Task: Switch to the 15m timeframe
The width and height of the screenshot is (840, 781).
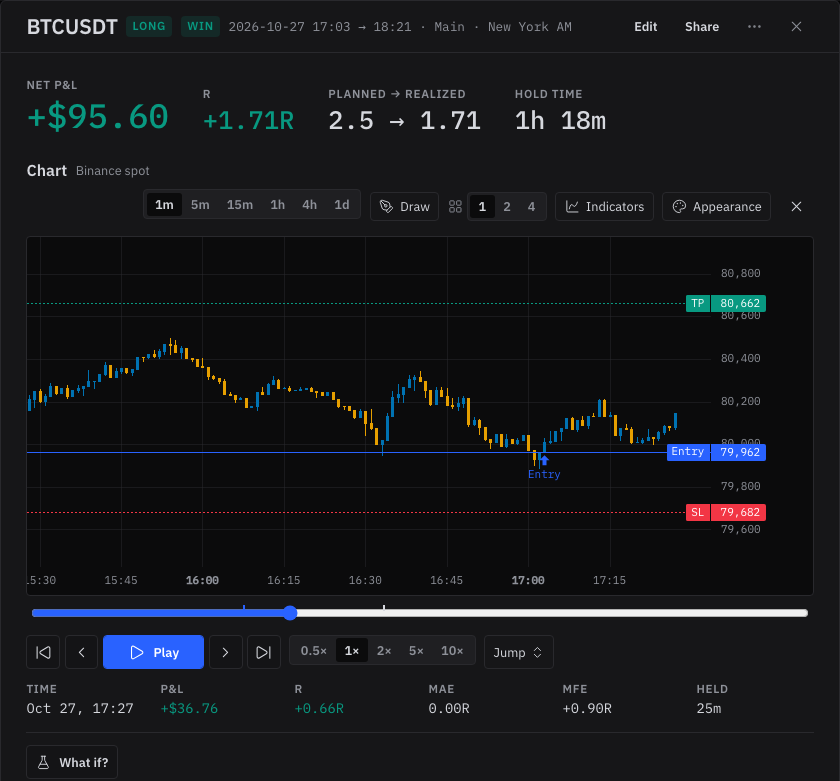Action: coord(239,205)
